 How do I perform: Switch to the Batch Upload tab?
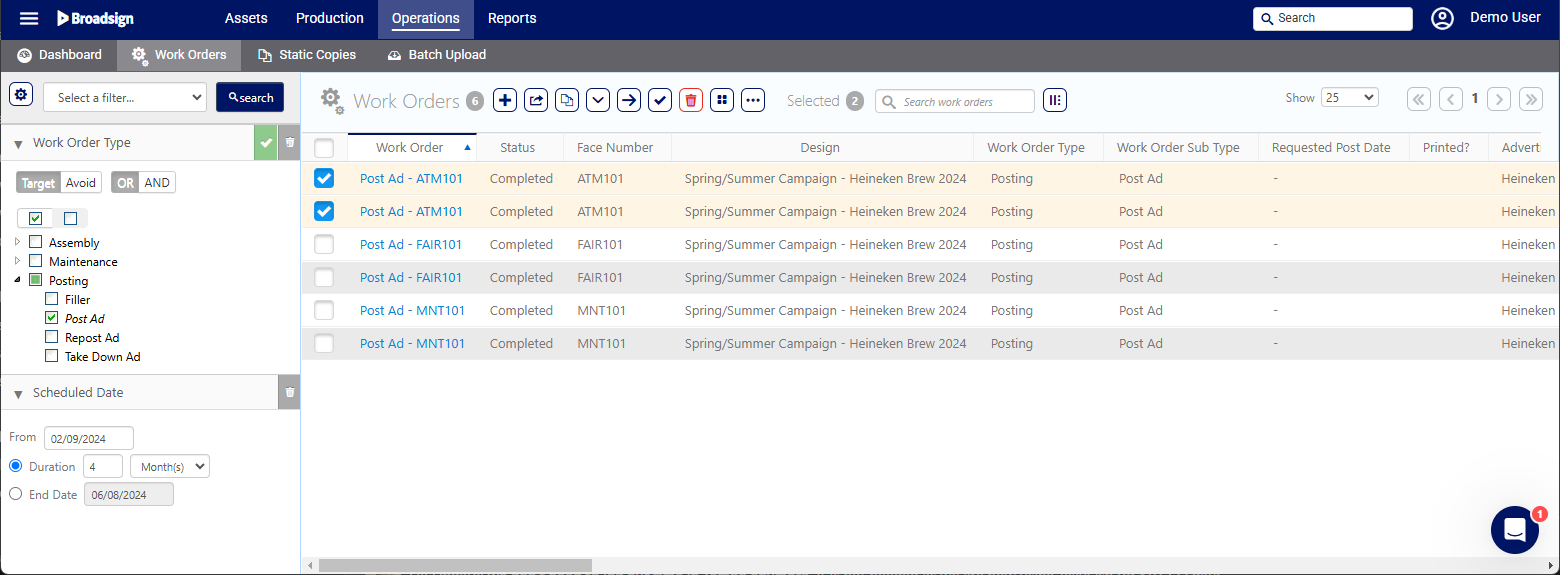[x=437, y=55]
